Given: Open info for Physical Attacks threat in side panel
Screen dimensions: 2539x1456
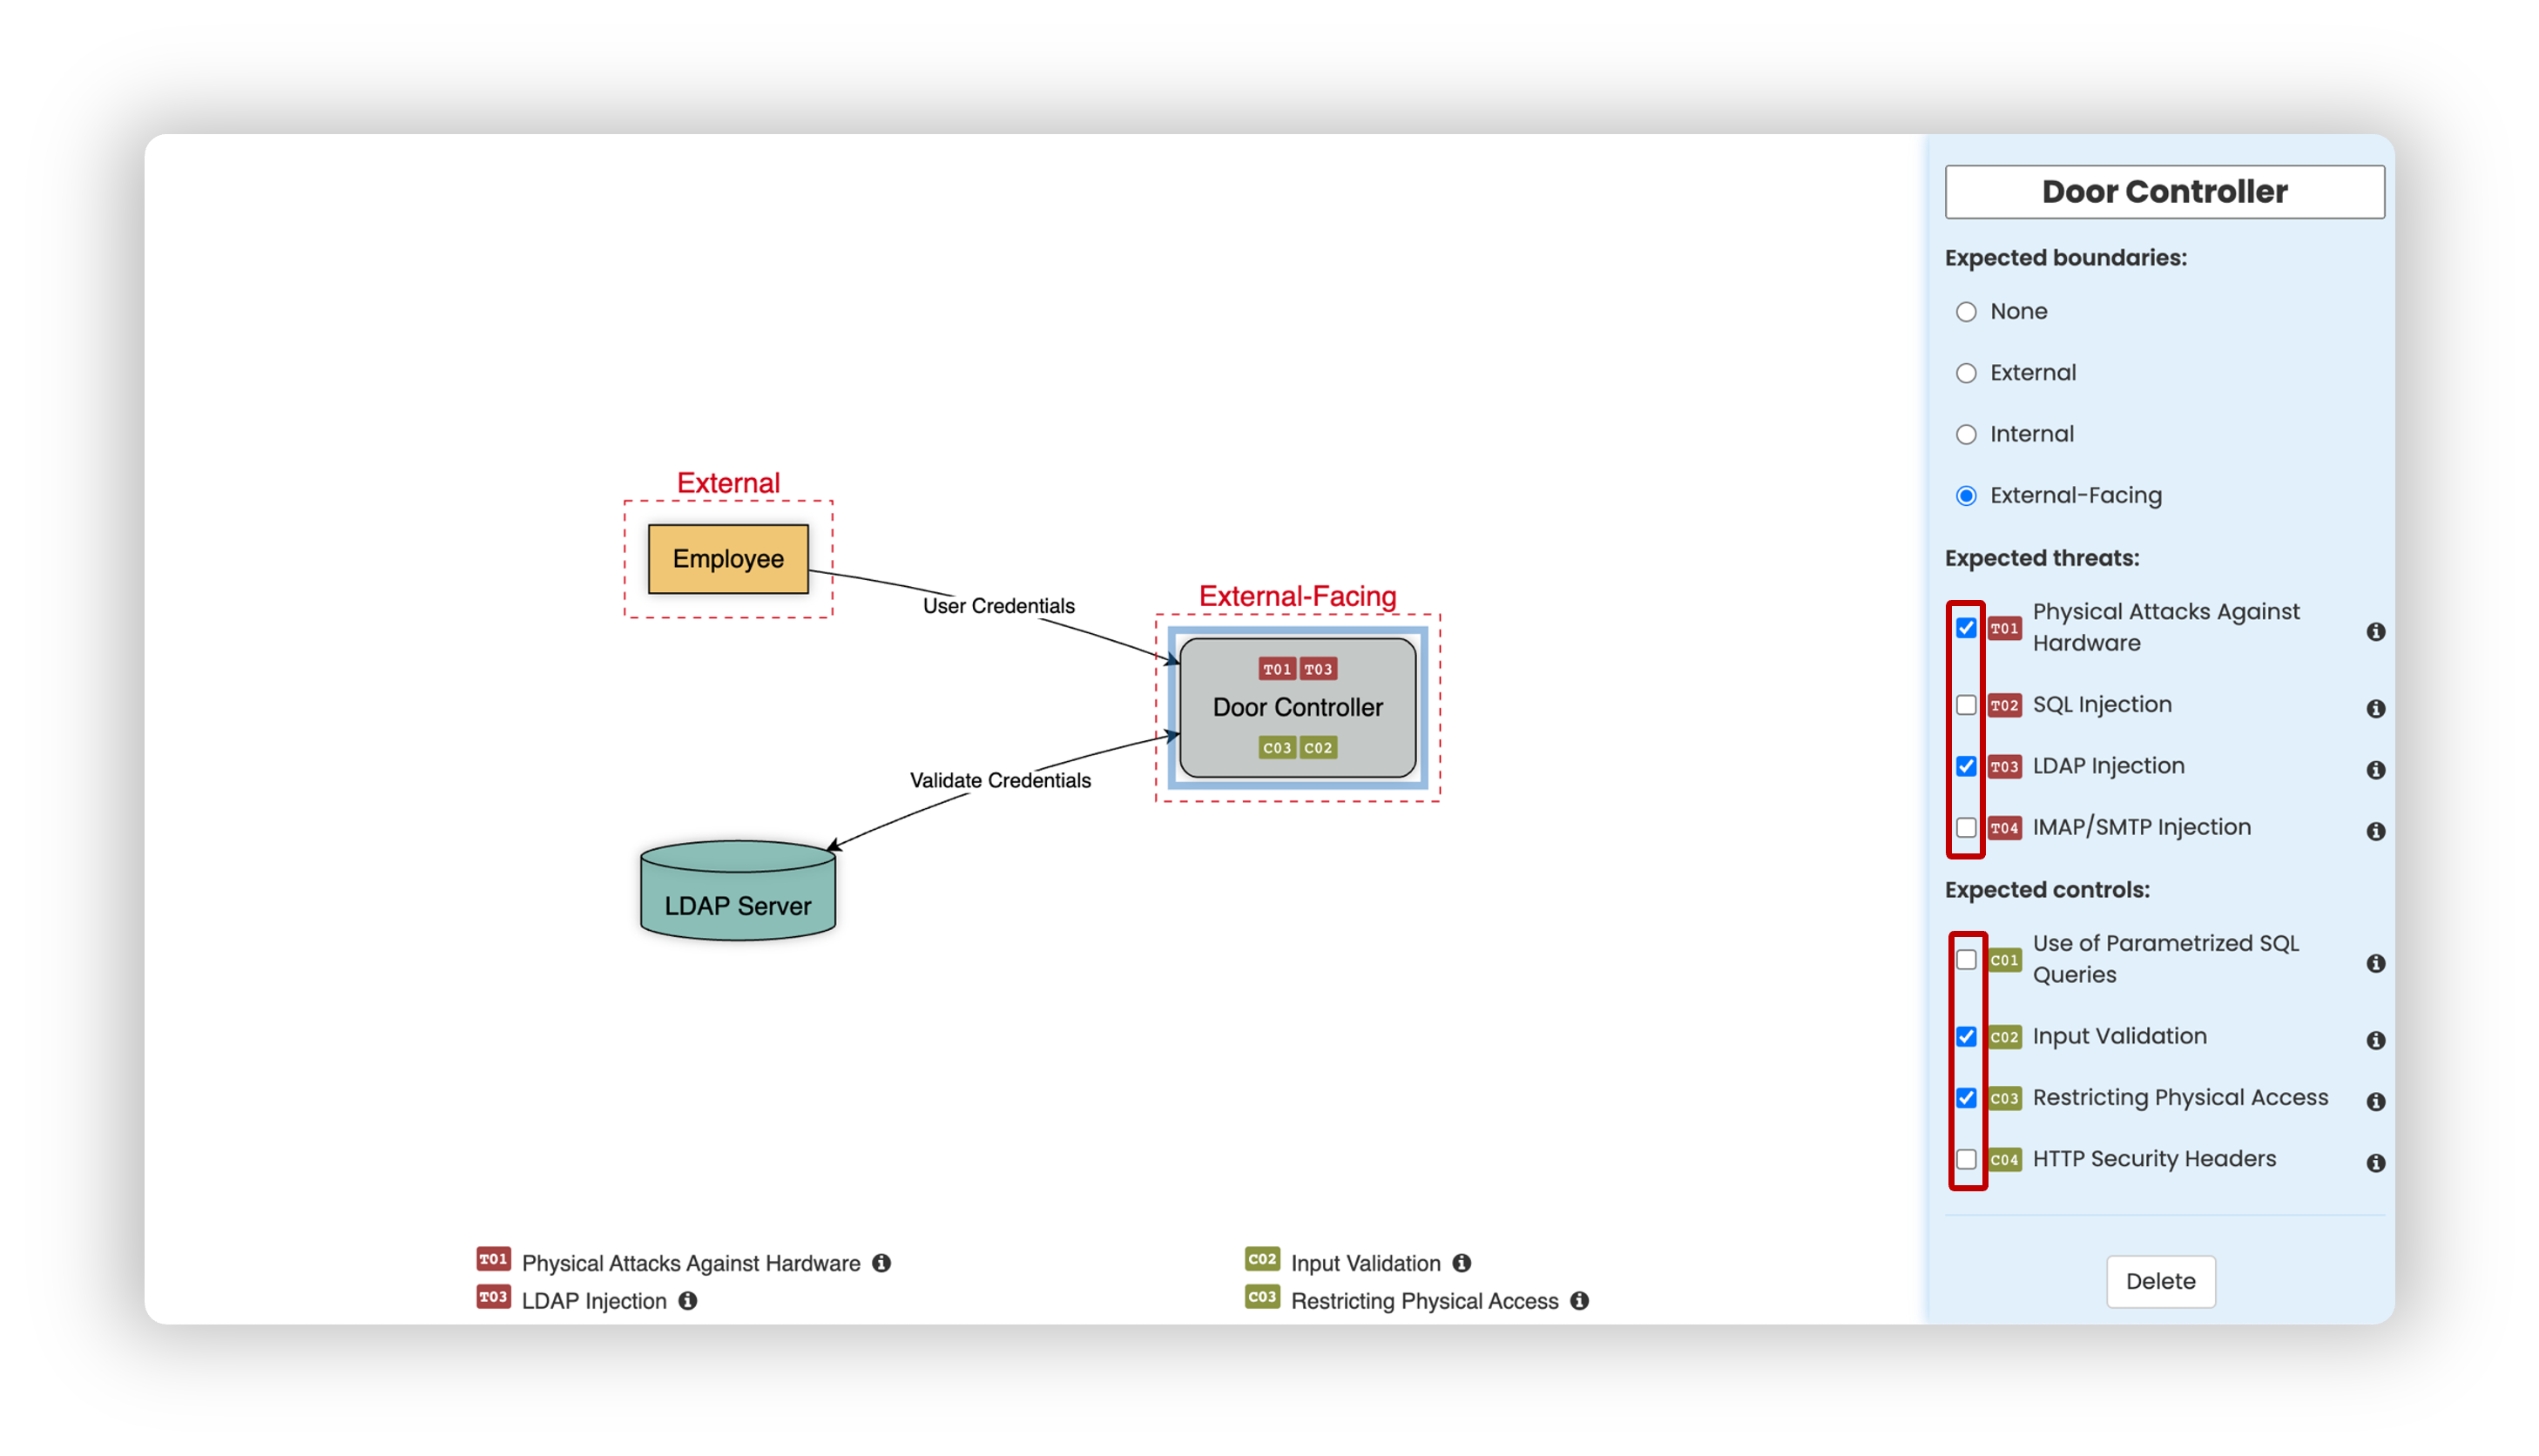Looking at the screenshot, I should (2375, 632).
